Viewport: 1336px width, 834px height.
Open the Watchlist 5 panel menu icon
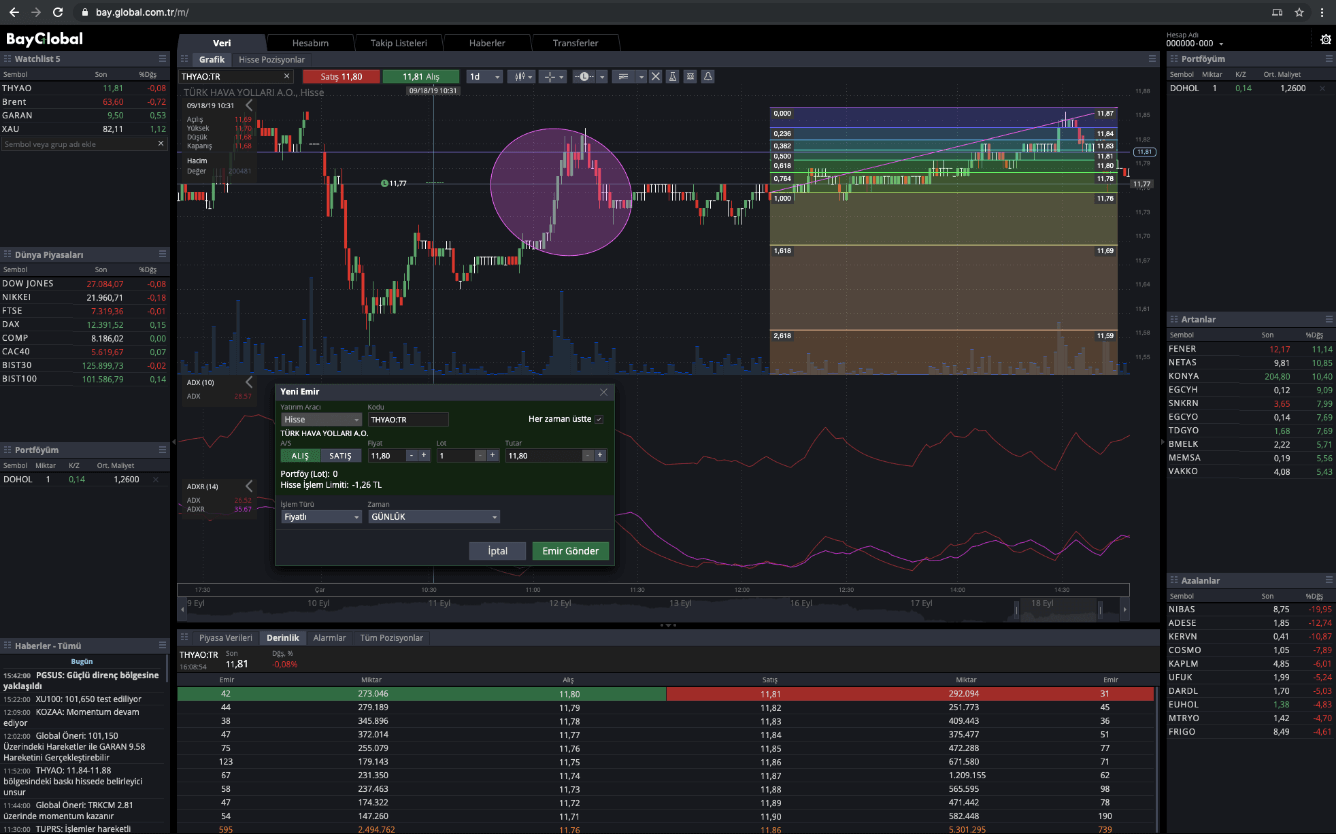click(x=162, y=59)
